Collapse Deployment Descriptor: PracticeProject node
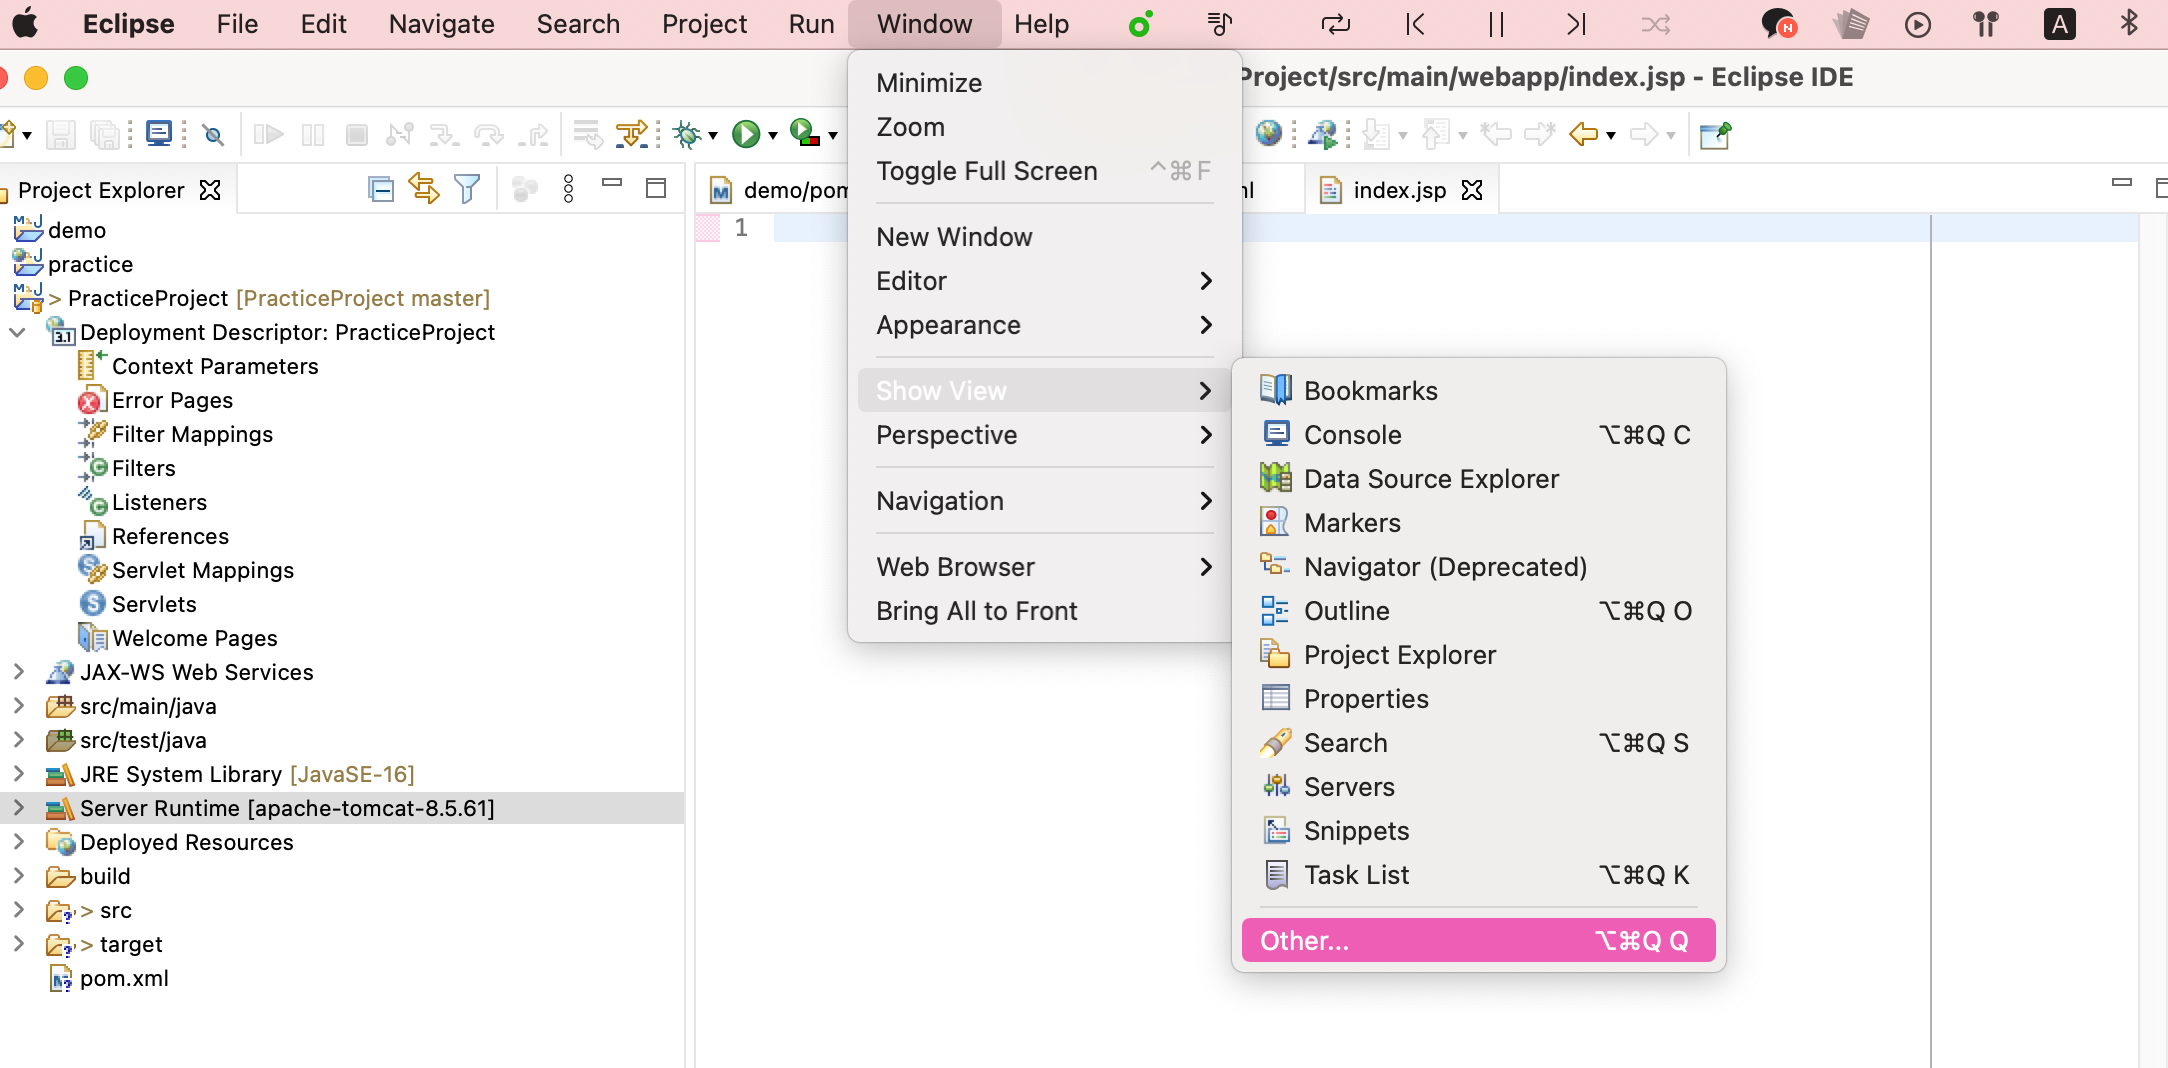Screen dimensions: 2168x1068 coord(17,332)
